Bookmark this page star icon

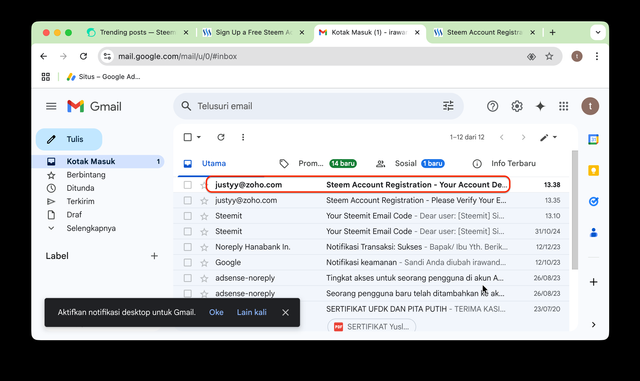point(549,56)
